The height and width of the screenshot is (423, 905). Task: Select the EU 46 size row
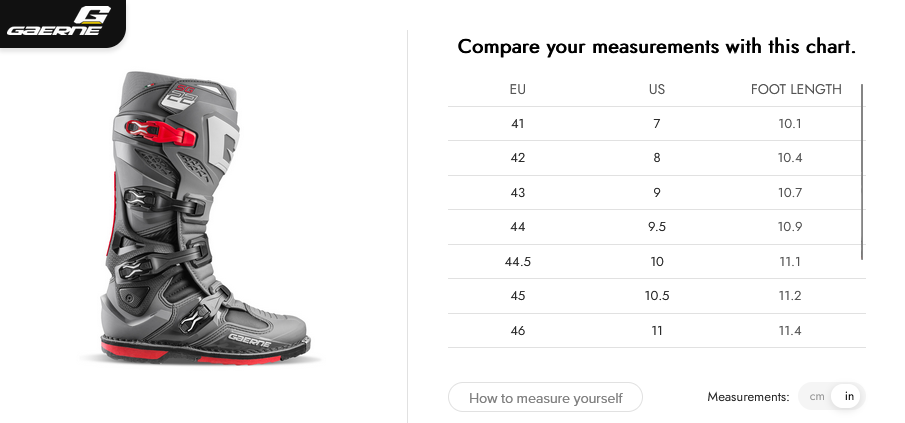pos(657,331)
